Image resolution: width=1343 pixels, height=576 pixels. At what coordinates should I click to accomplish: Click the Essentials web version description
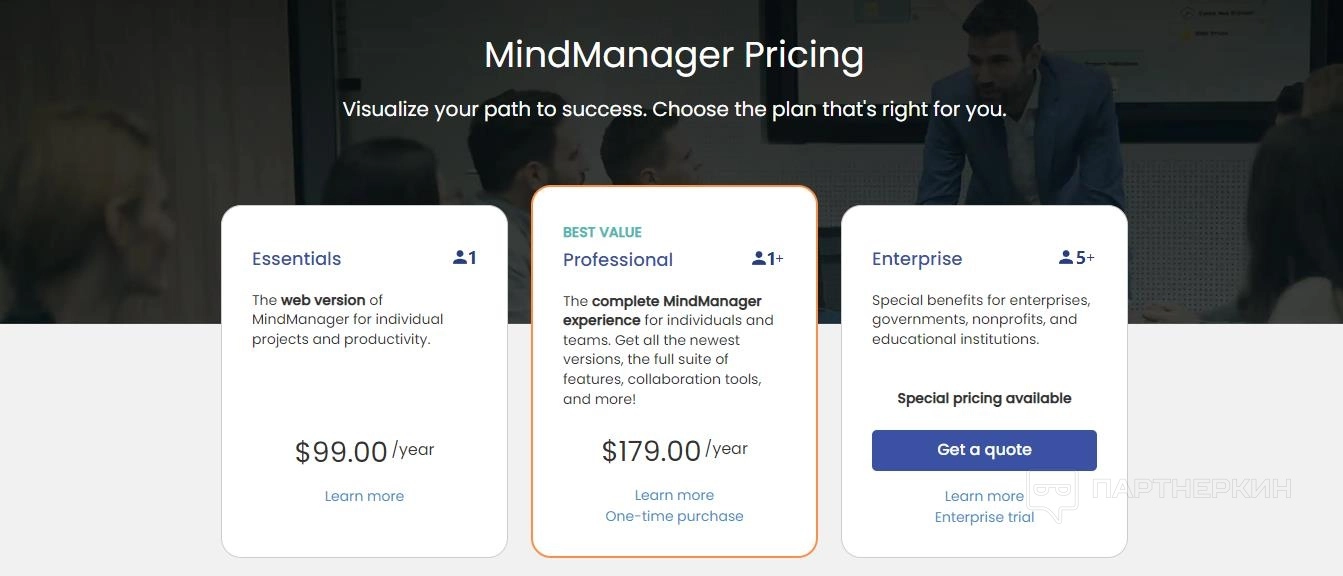pos(347,319)
